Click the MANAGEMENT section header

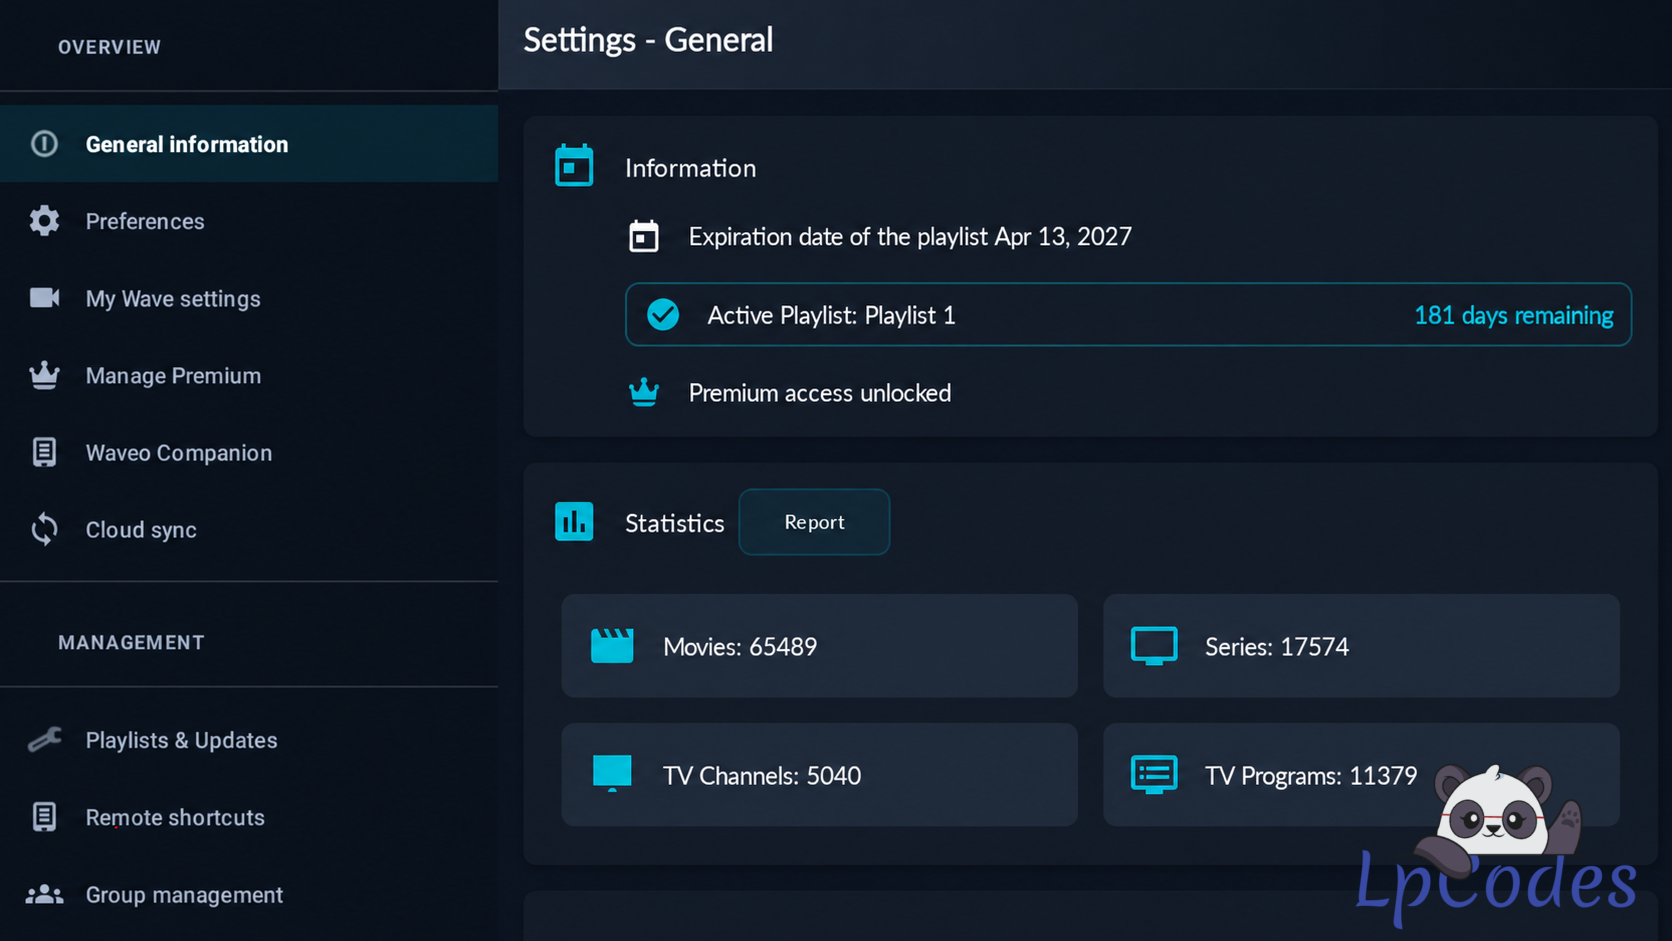[131, 642]
